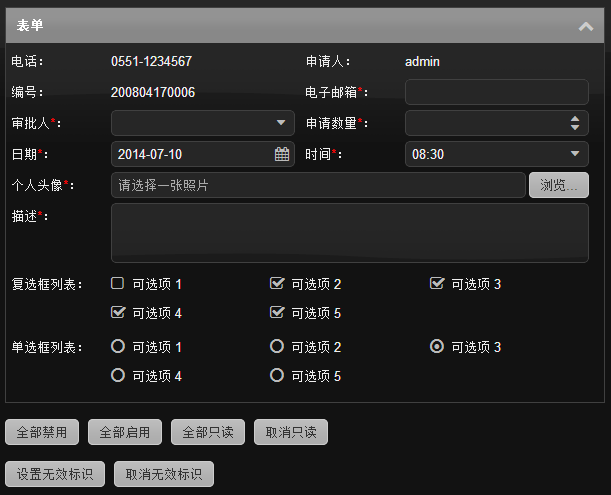Select radio button 可选项 1
611x495 pixels.
[118, 346]
